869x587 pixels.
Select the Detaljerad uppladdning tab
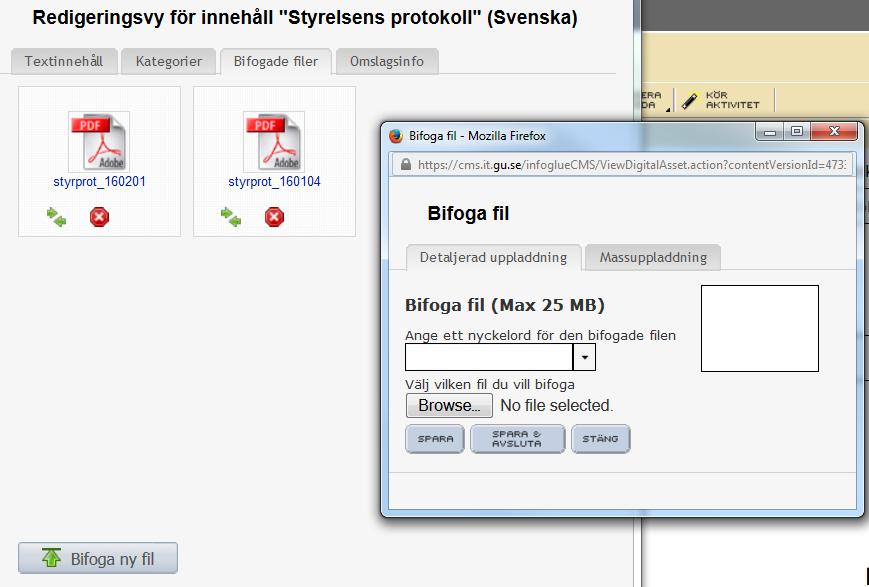tap(493, 257)
